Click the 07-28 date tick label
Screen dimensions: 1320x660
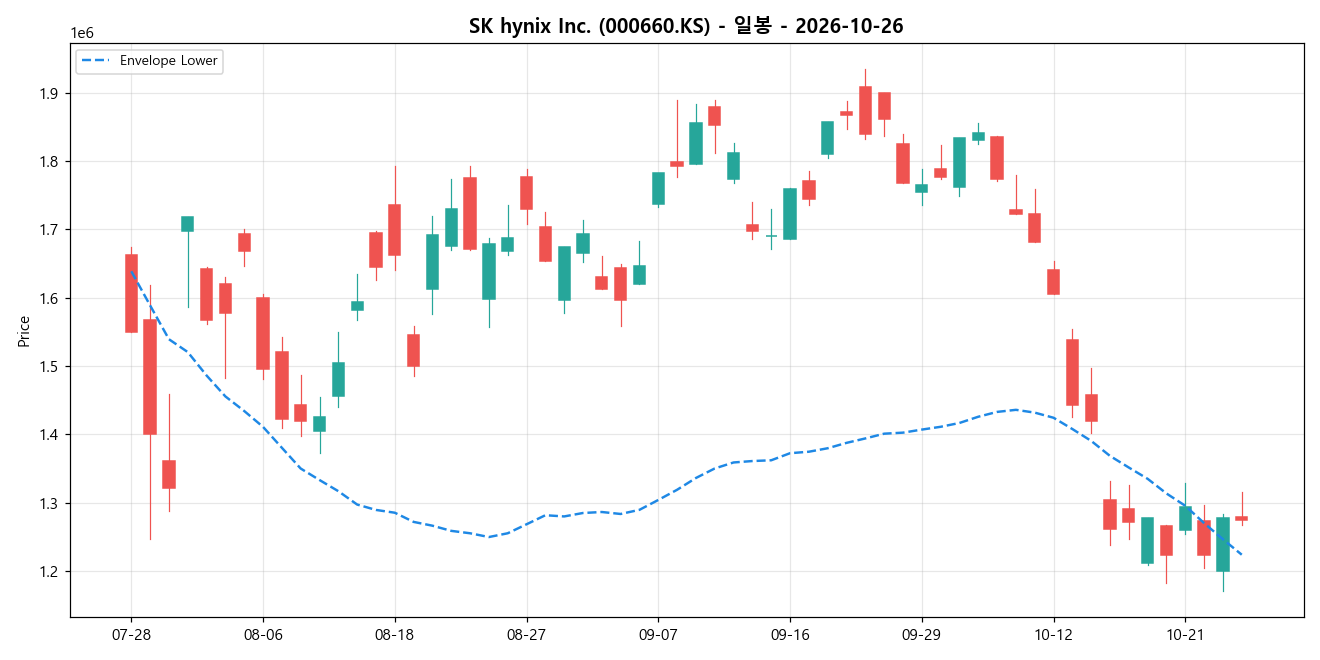[x=131, y=634]
